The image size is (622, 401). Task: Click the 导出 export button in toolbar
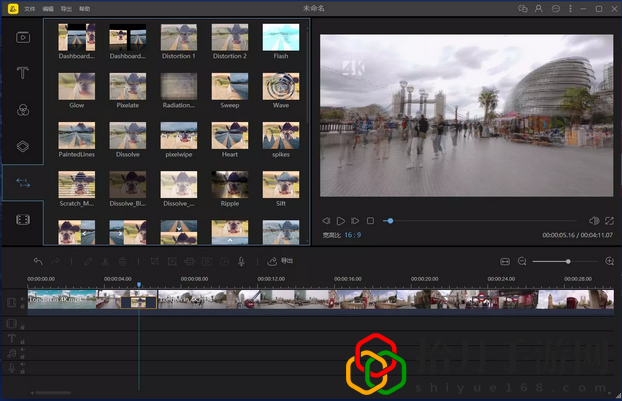click(x=280, y=261)
